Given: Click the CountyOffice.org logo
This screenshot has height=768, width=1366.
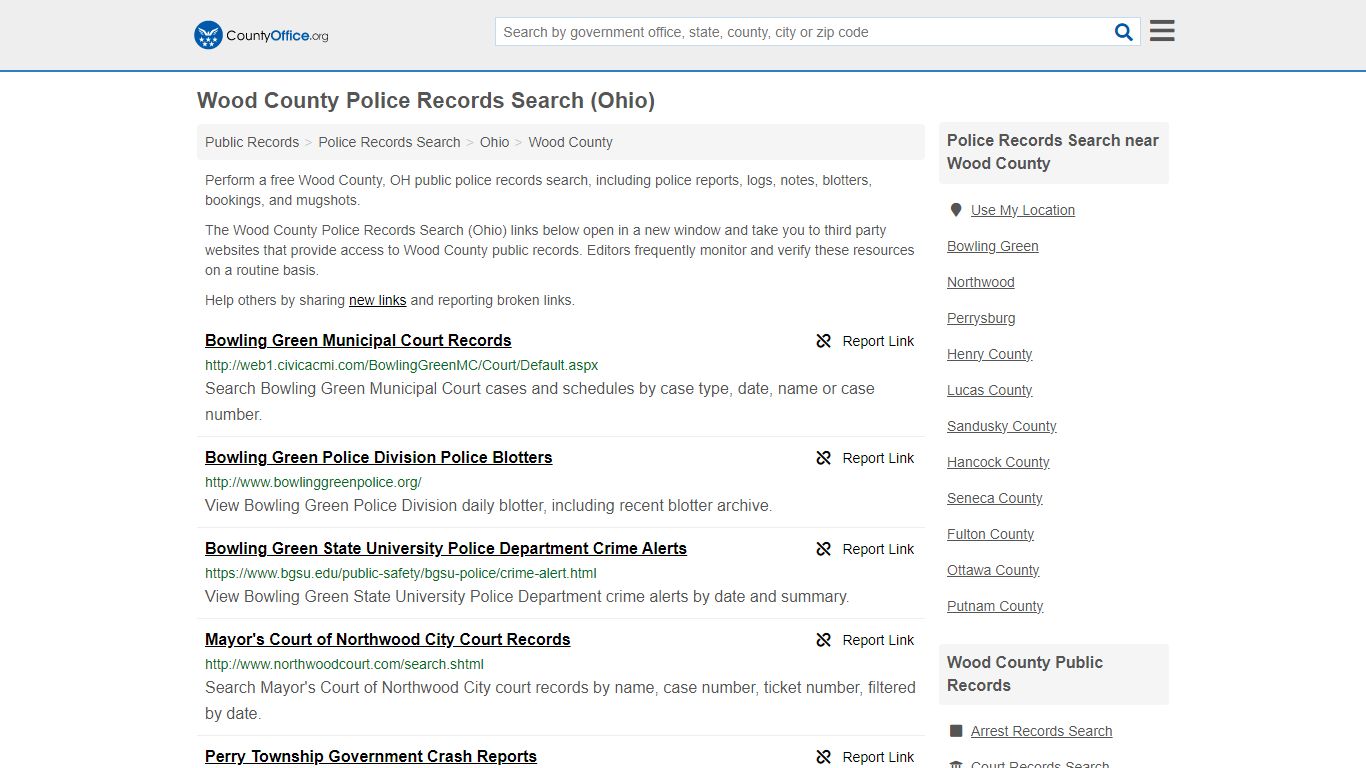Looking at the screenshot, I should (259, 34).
